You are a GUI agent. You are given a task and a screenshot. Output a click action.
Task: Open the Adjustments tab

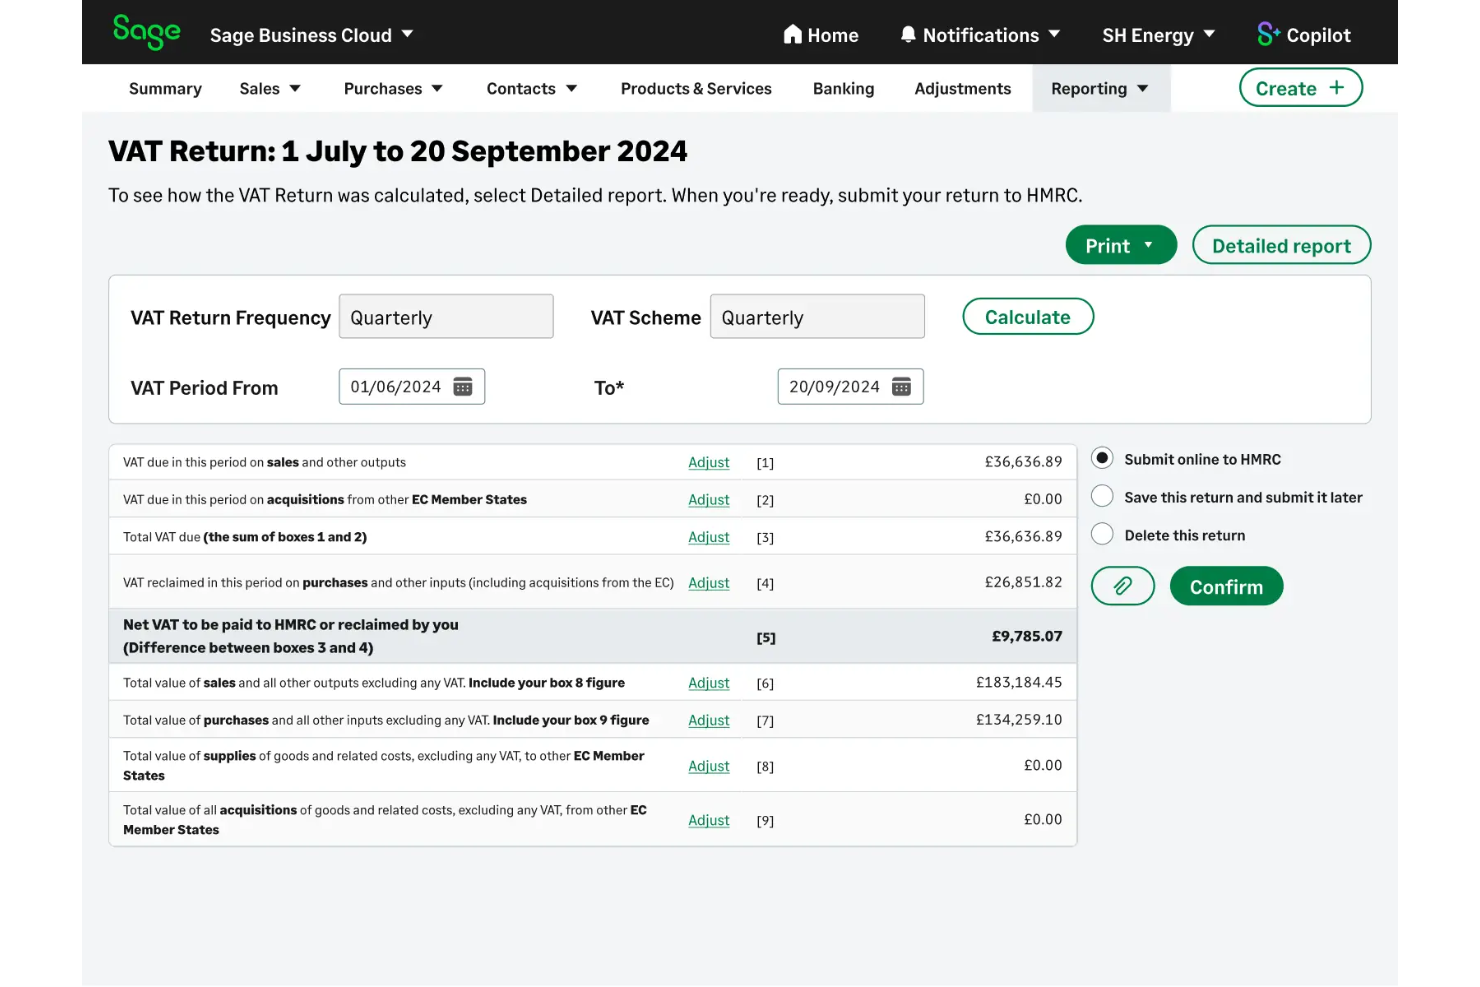pyautogui.click(x=962, y=89)
